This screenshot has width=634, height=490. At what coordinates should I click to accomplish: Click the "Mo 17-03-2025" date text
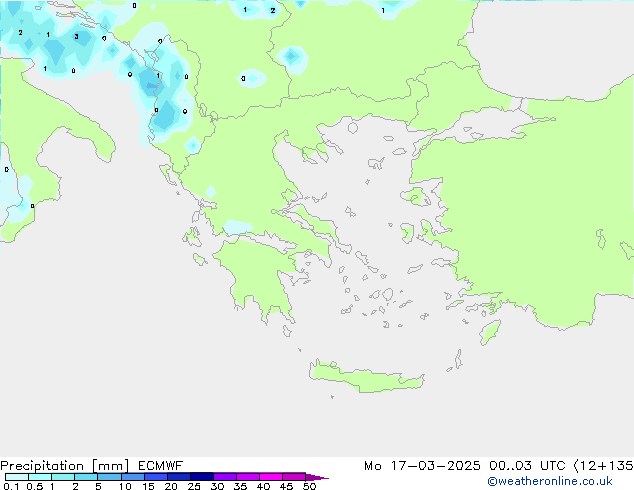click(x=422, y=466)
